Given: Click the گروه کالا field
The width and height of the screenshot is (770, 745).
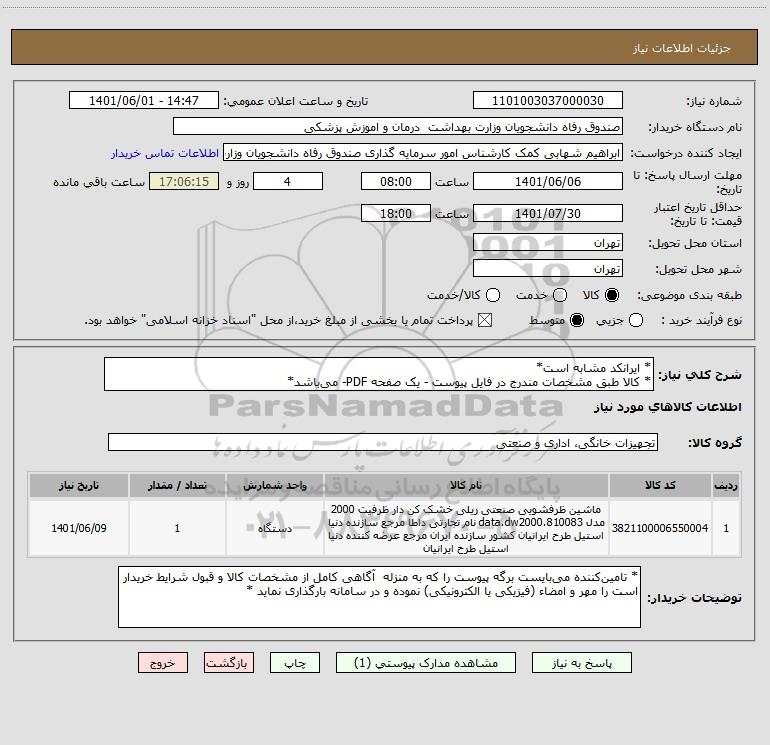Looking at the screenshot, I should coord(383,442).
